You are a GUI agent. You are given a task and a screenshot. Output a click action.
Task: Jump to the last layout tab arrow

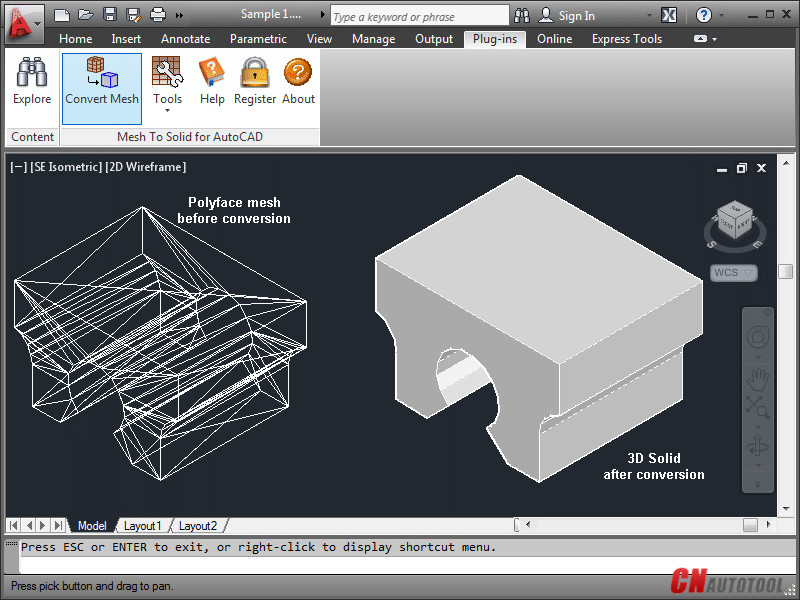point(59,525)
